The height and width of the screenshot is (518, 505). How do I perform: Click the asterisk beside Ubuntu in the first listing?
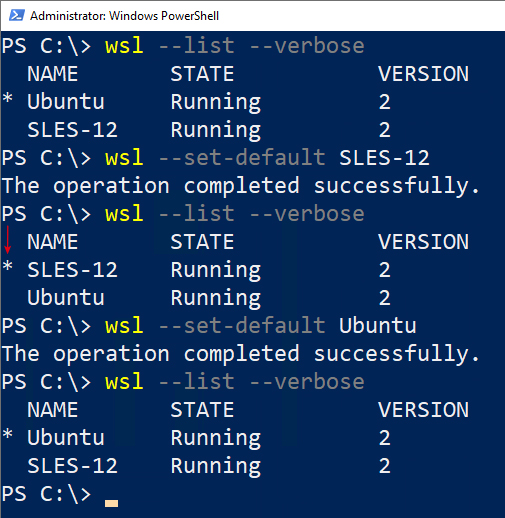pos(8,99)
